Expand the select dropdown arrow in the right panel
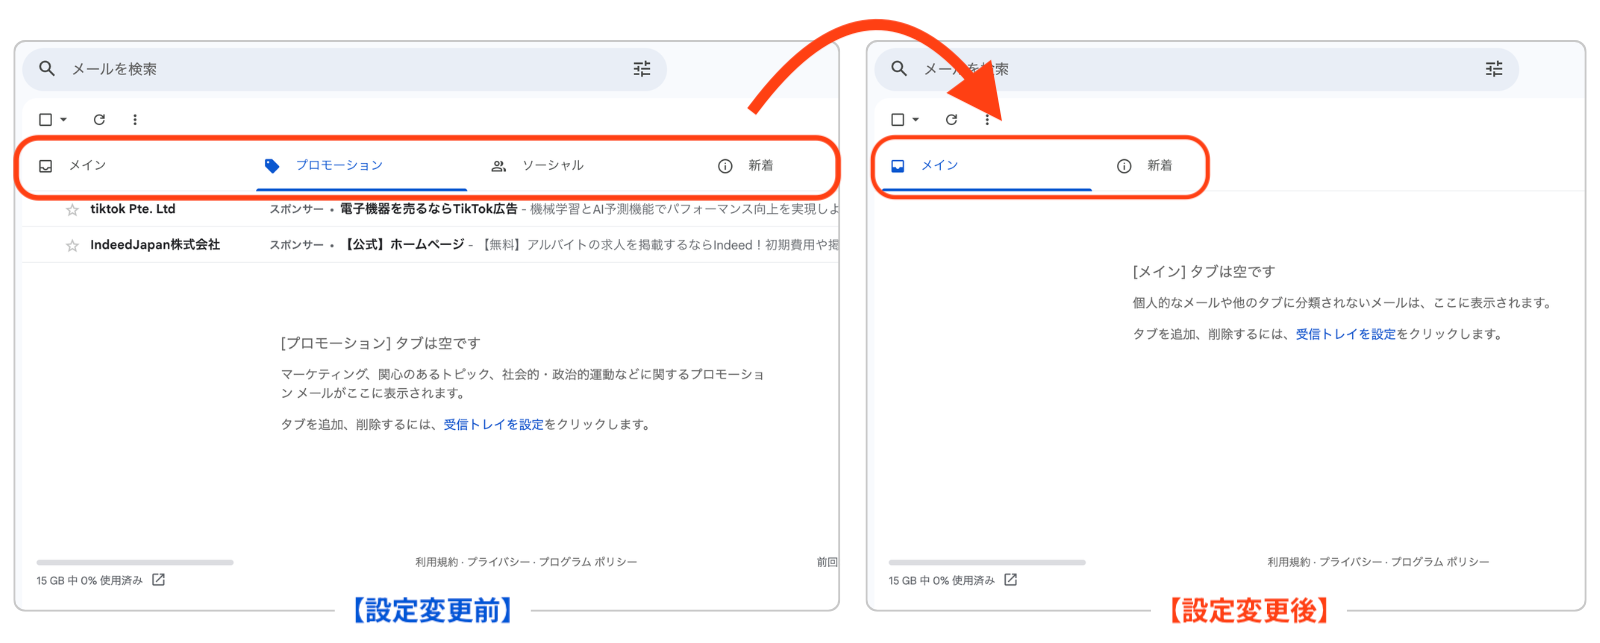1600x643 pixels. [x=916, y=120]
